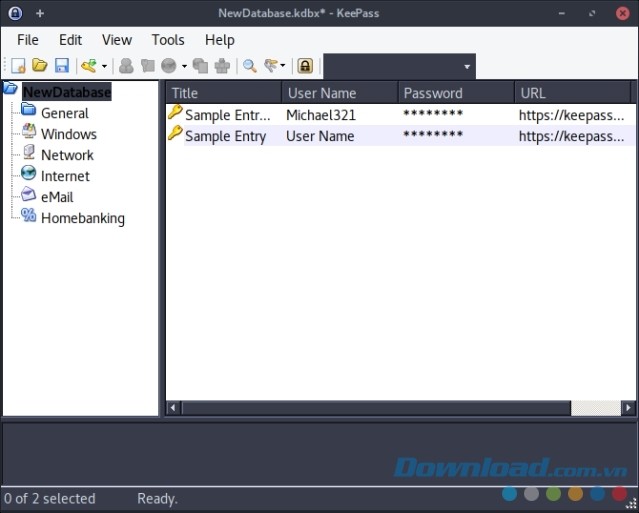This screenshot has height=513, width=639.
Task: Click the eMail envelope icon
Action: tap(29, 194)
